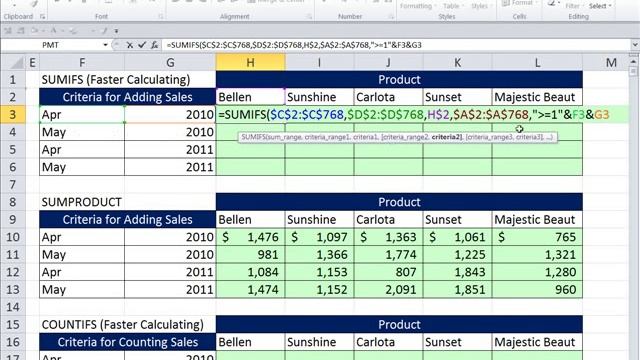This screenshot has width=640, height=360.
Task: Select the Sunshine cell in row 9
Action: coord(320,220)
